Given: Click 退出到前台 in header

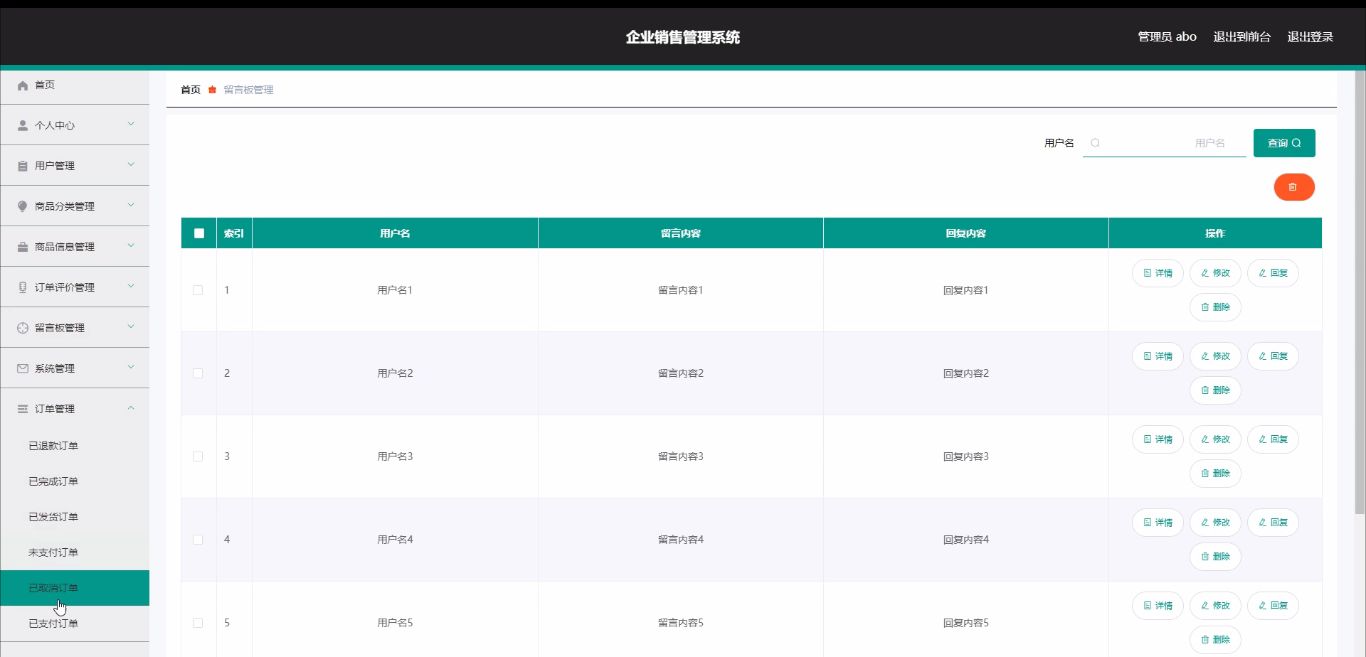Looking at the screenshot, I should 1242,37.
